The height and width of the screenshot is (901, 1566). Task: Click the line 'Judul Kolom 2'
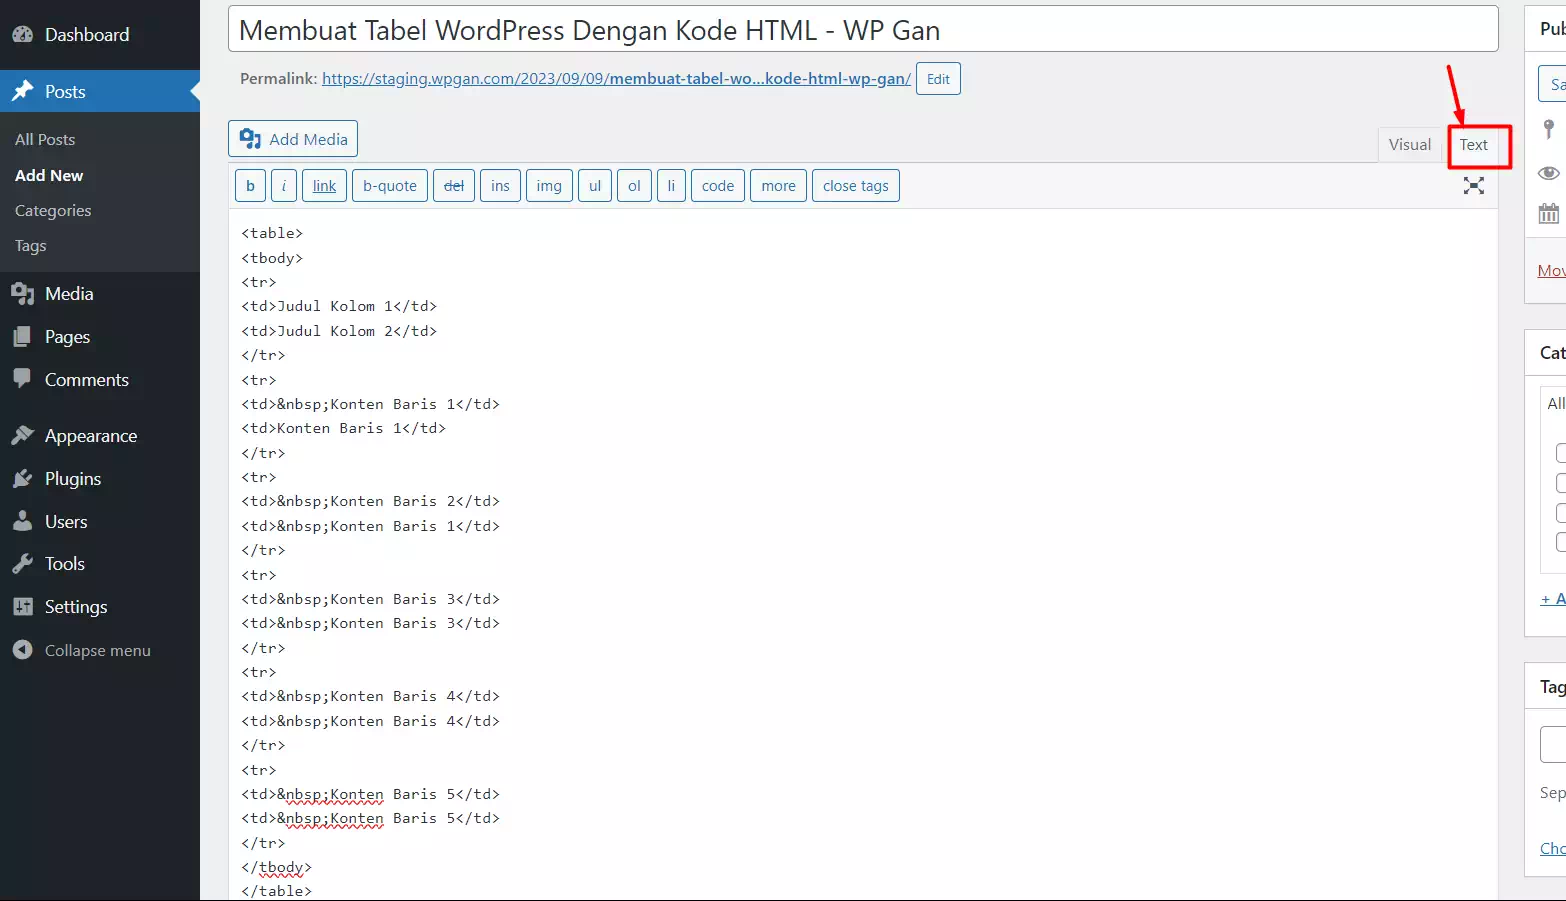pos(339,331)
